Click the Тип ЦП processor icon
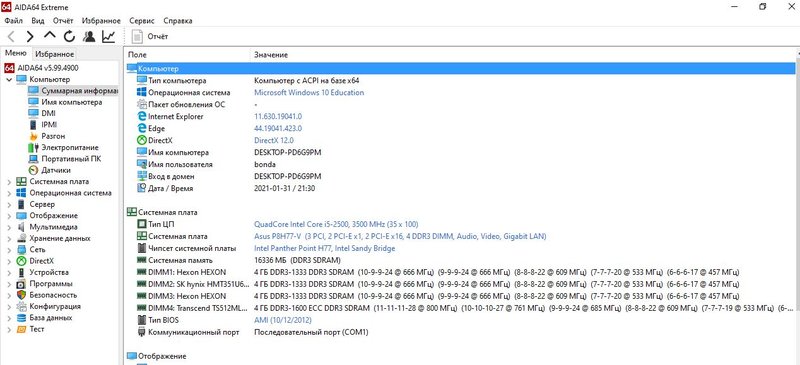Viewport: 800px width, 365px height. [x=142, y=224]
